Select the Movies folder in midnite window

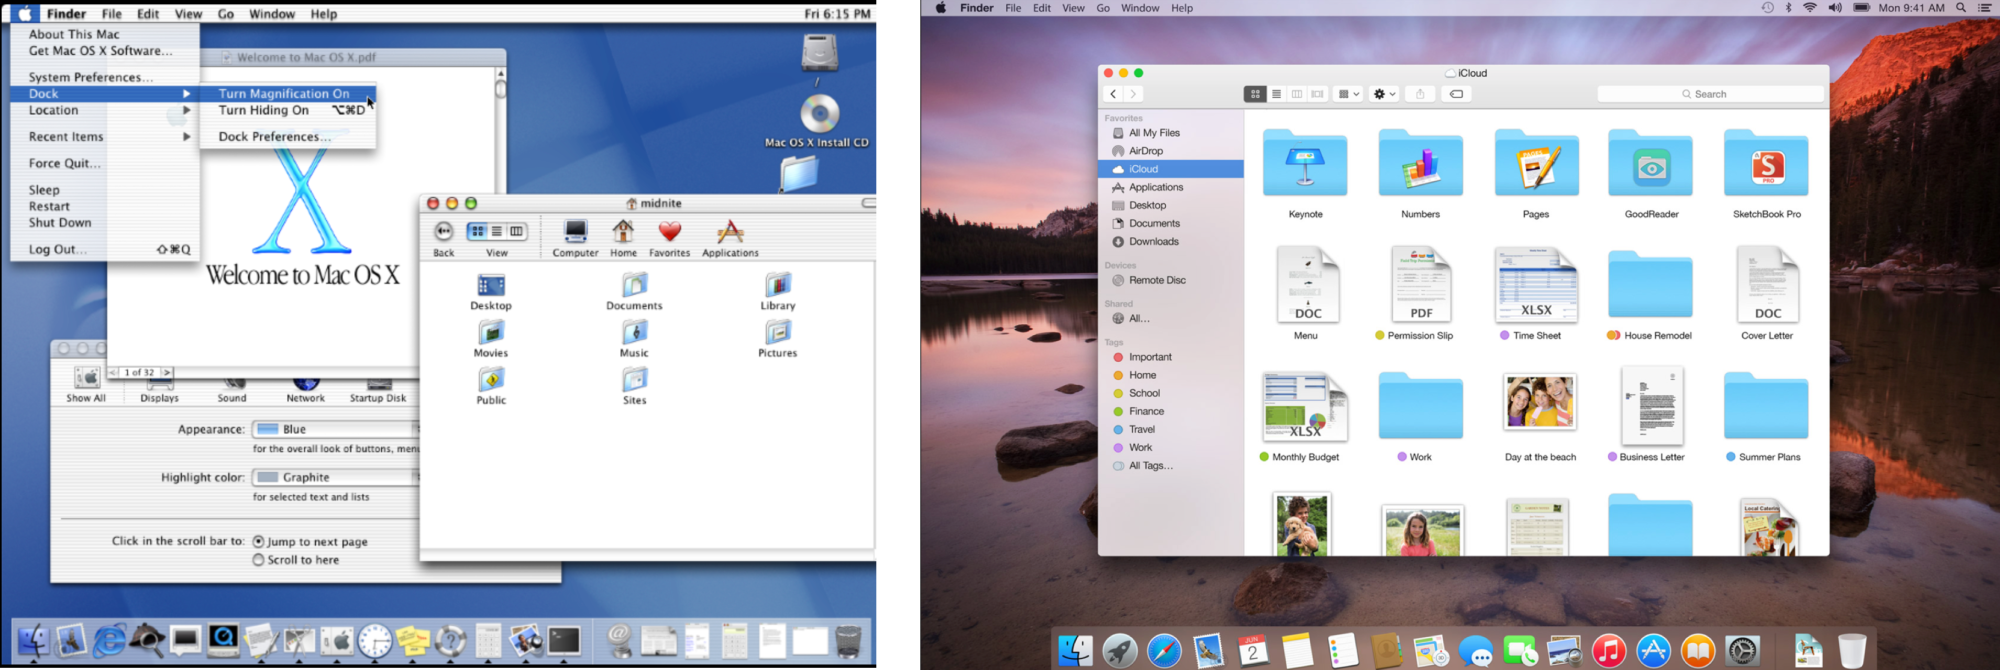click(491, 339)
